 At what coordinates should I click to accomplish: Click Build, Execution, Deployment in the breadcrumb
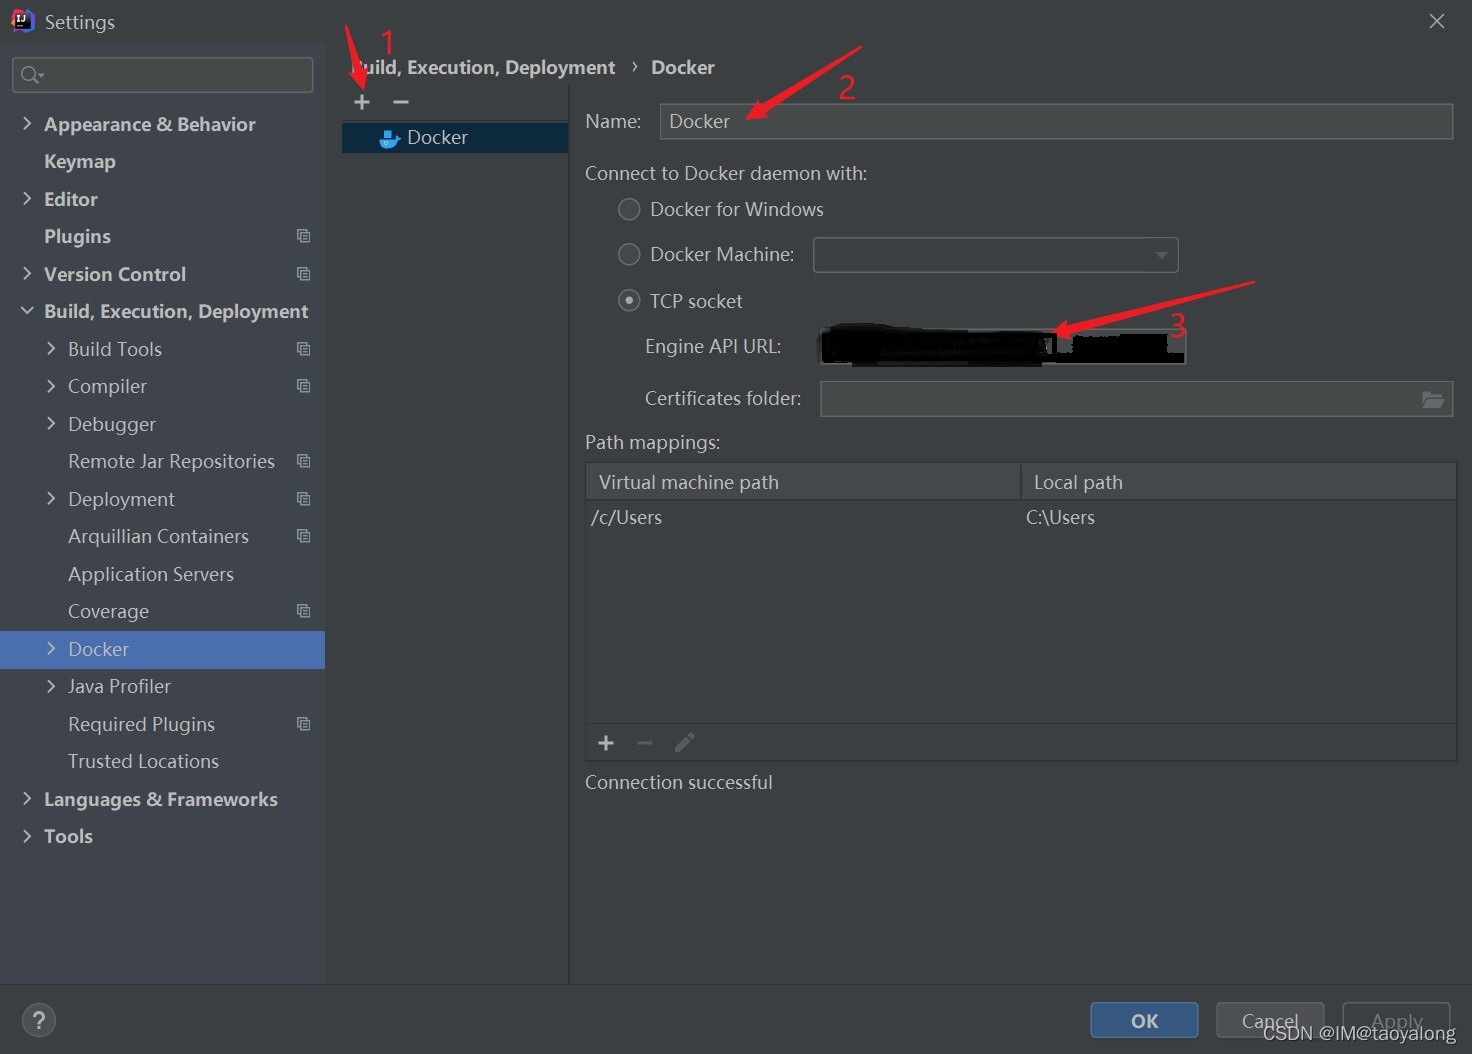(x=483, y=67)
